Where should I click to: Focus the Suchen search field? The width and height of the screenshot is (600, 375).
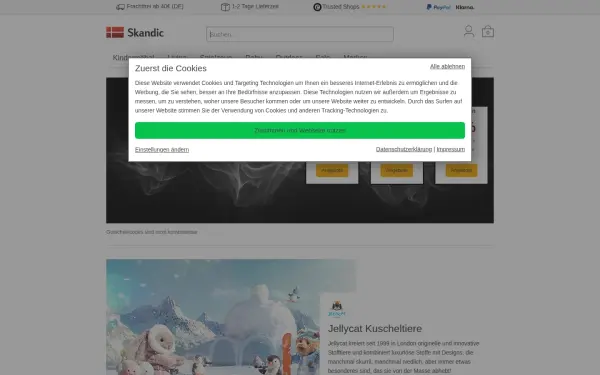[300, 34]
